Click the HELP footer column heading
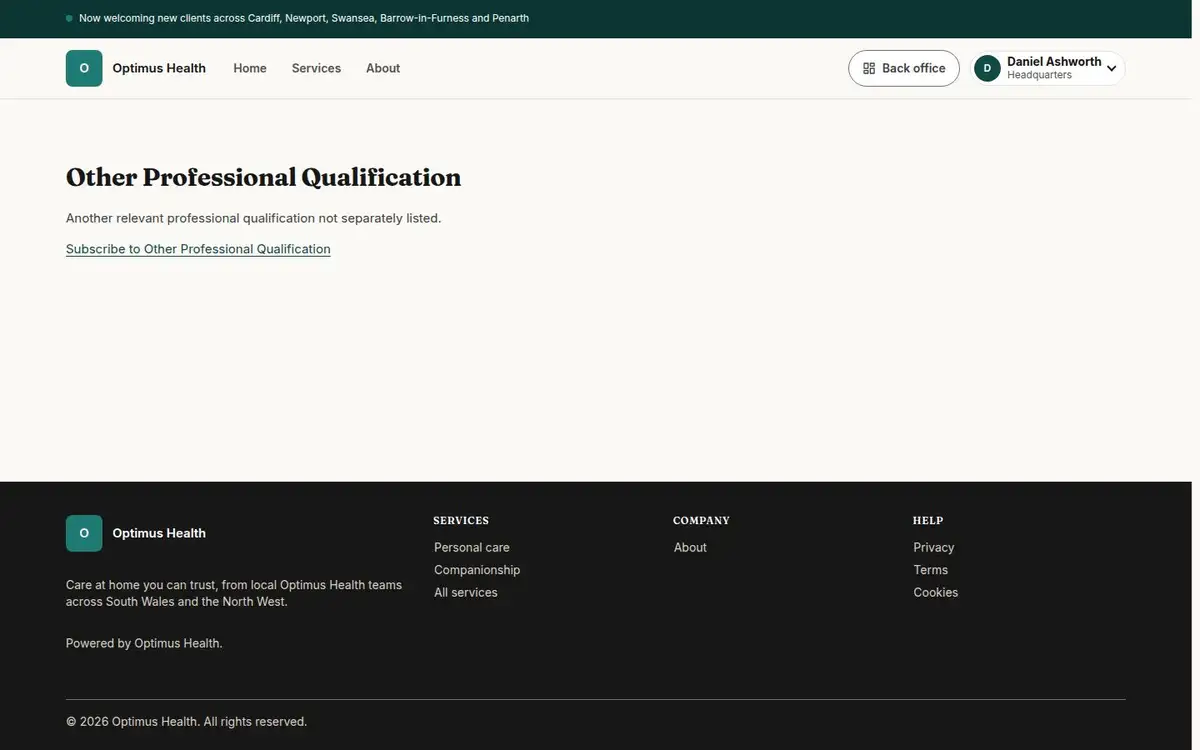This screenshot has height=750, width=1200. (928, 520)
